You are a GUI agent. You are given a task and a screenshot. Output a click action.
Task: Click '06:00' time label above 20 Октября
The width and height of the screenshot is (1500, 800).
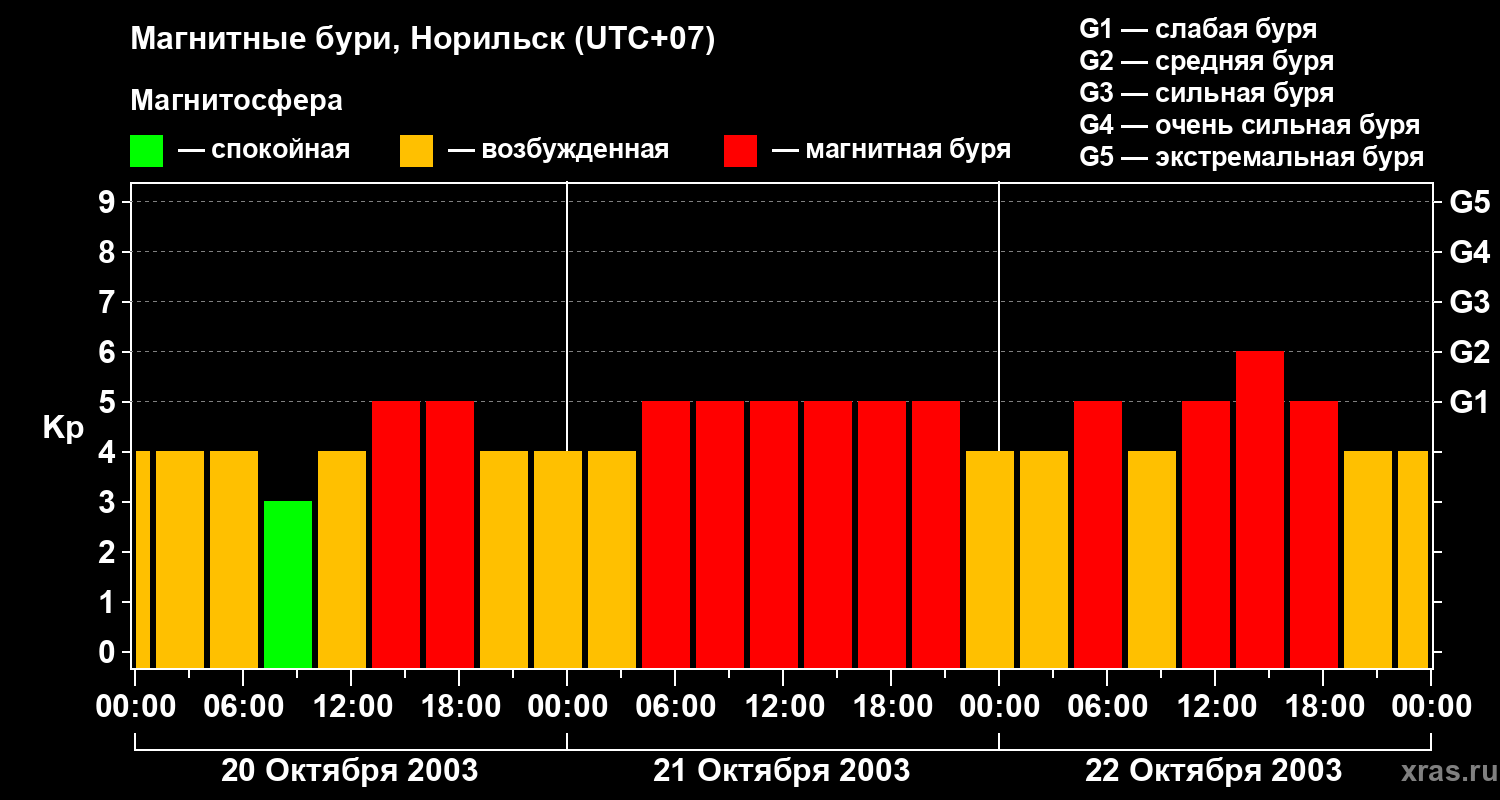(243, 706)
